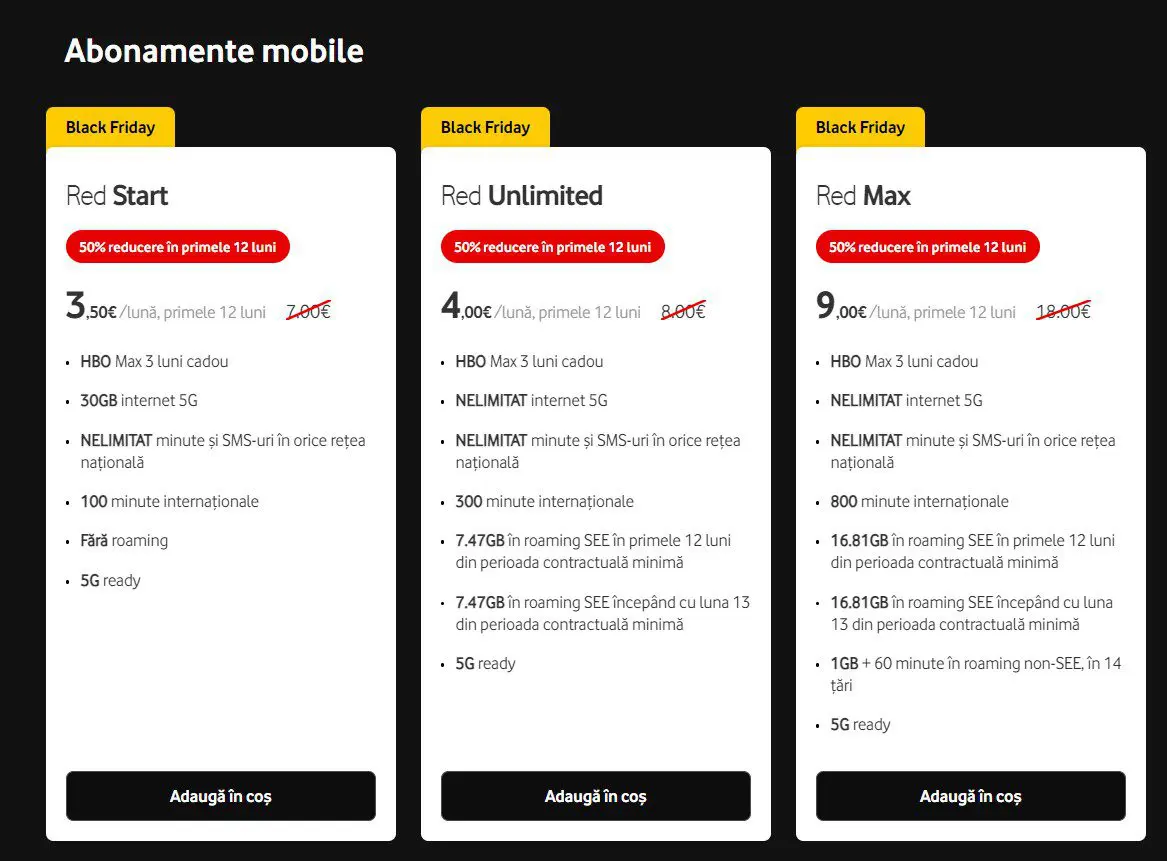This screenshot has height=861, width=1167.
Task: Click the Black Friday tab above Red Unlimited
Action: 485,127
